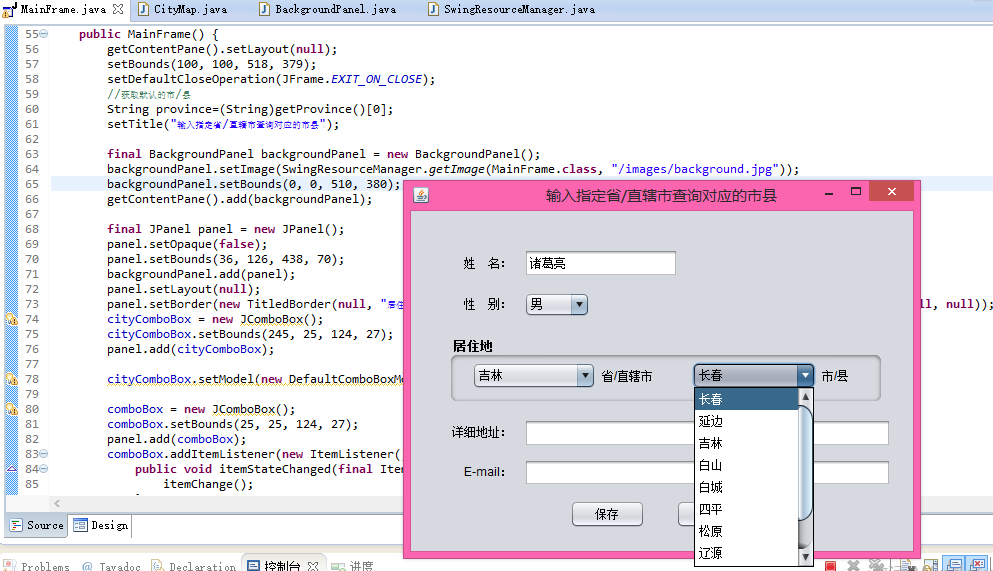The image size is (993, 571).
Task: Click the Design tab's form icon
Action: tap(80, 525)
